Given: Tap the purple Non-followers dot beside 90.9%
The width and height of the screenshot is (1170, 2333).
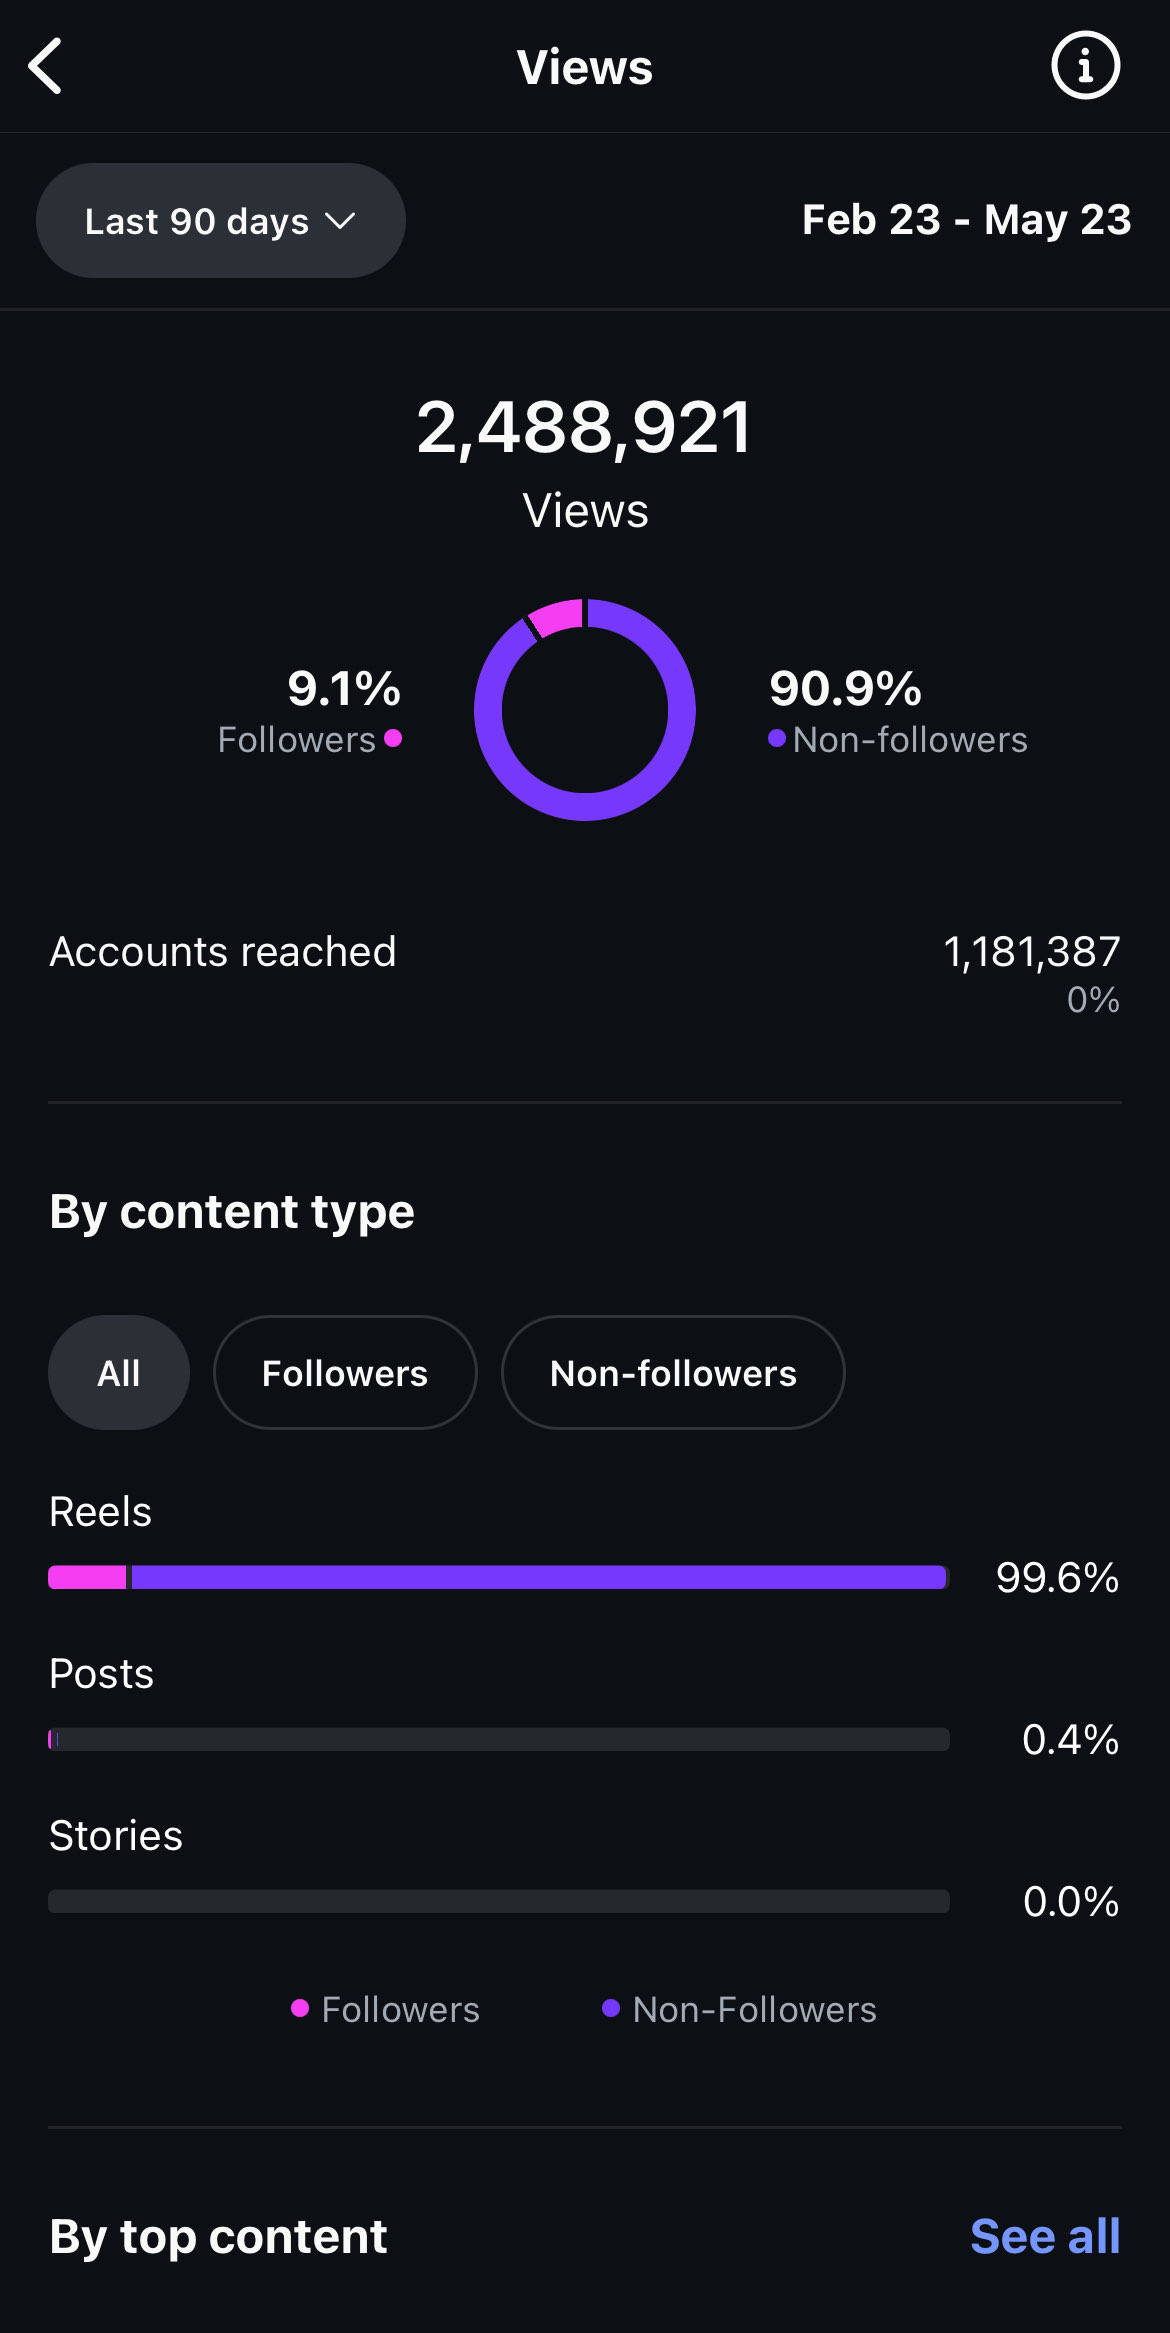Looking at the screenshot, I should (776, 738).
